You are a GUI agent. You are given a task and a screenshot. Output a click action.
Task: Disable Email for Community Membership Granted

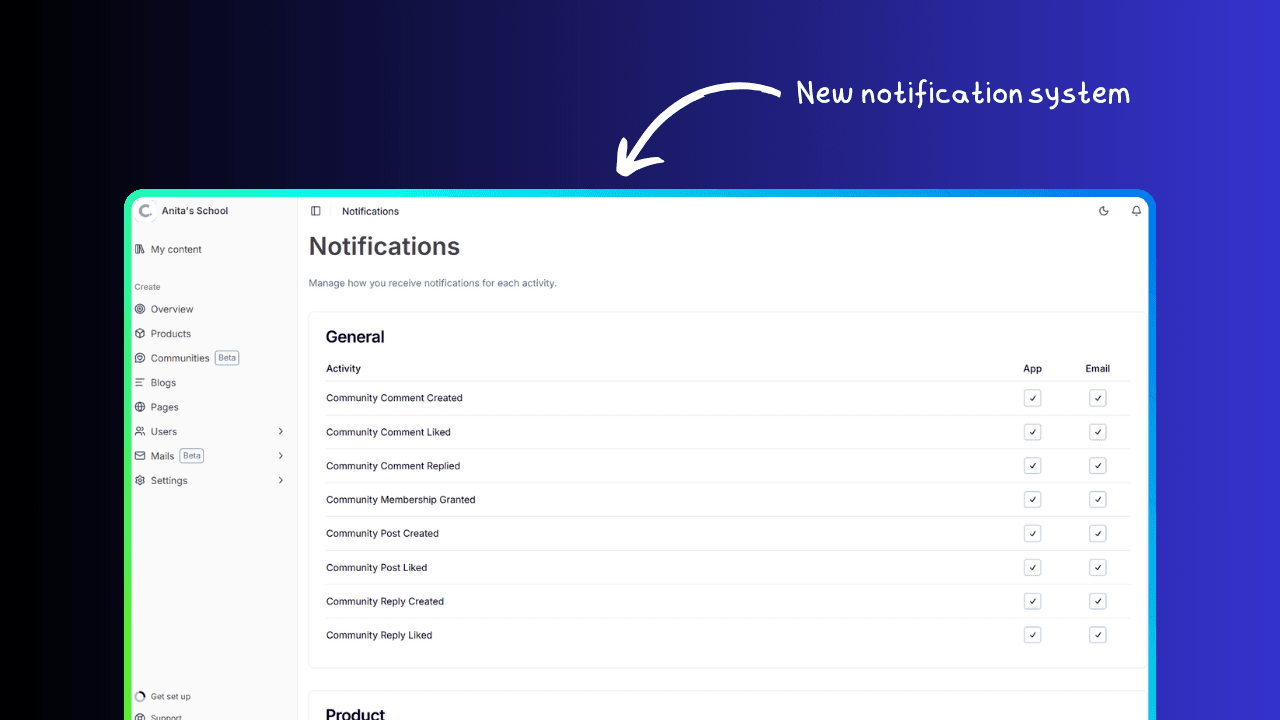tap(1097, 499)
